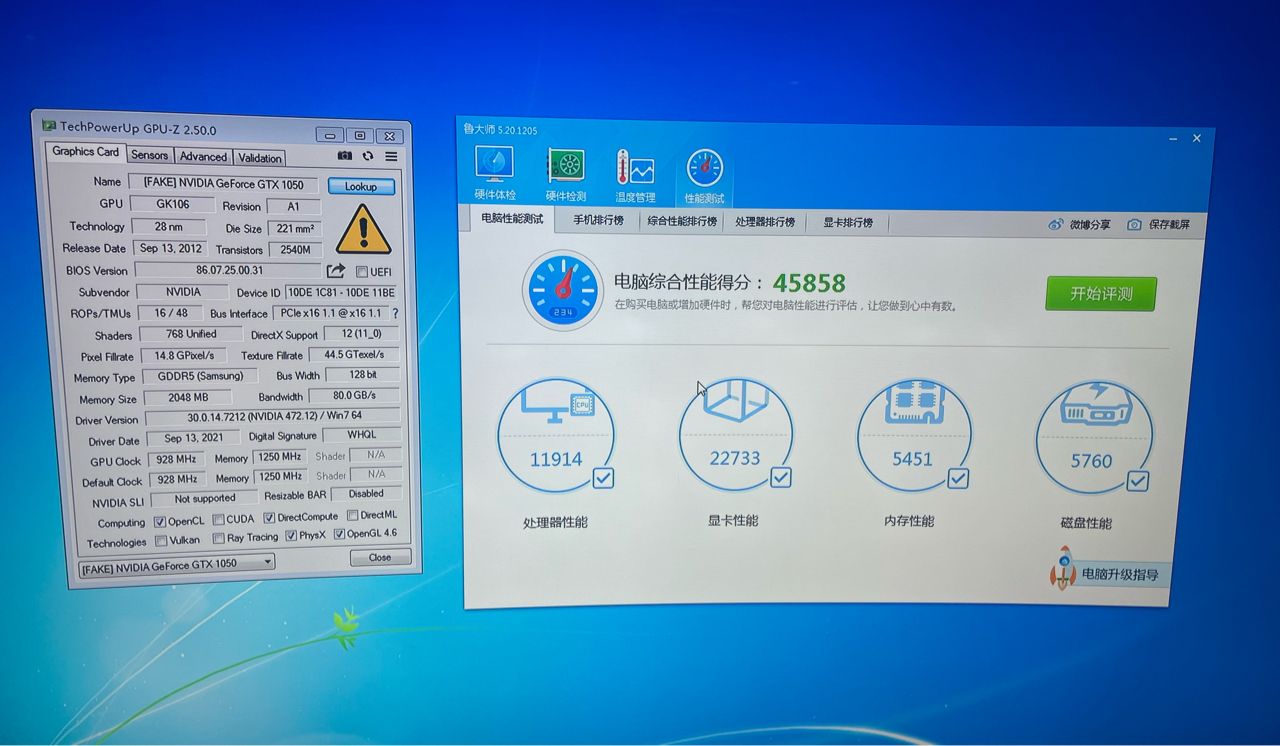Screen dimensions: 1280x746
Task: Toggle the PhysX checkbox
Action: coord(291,536)
